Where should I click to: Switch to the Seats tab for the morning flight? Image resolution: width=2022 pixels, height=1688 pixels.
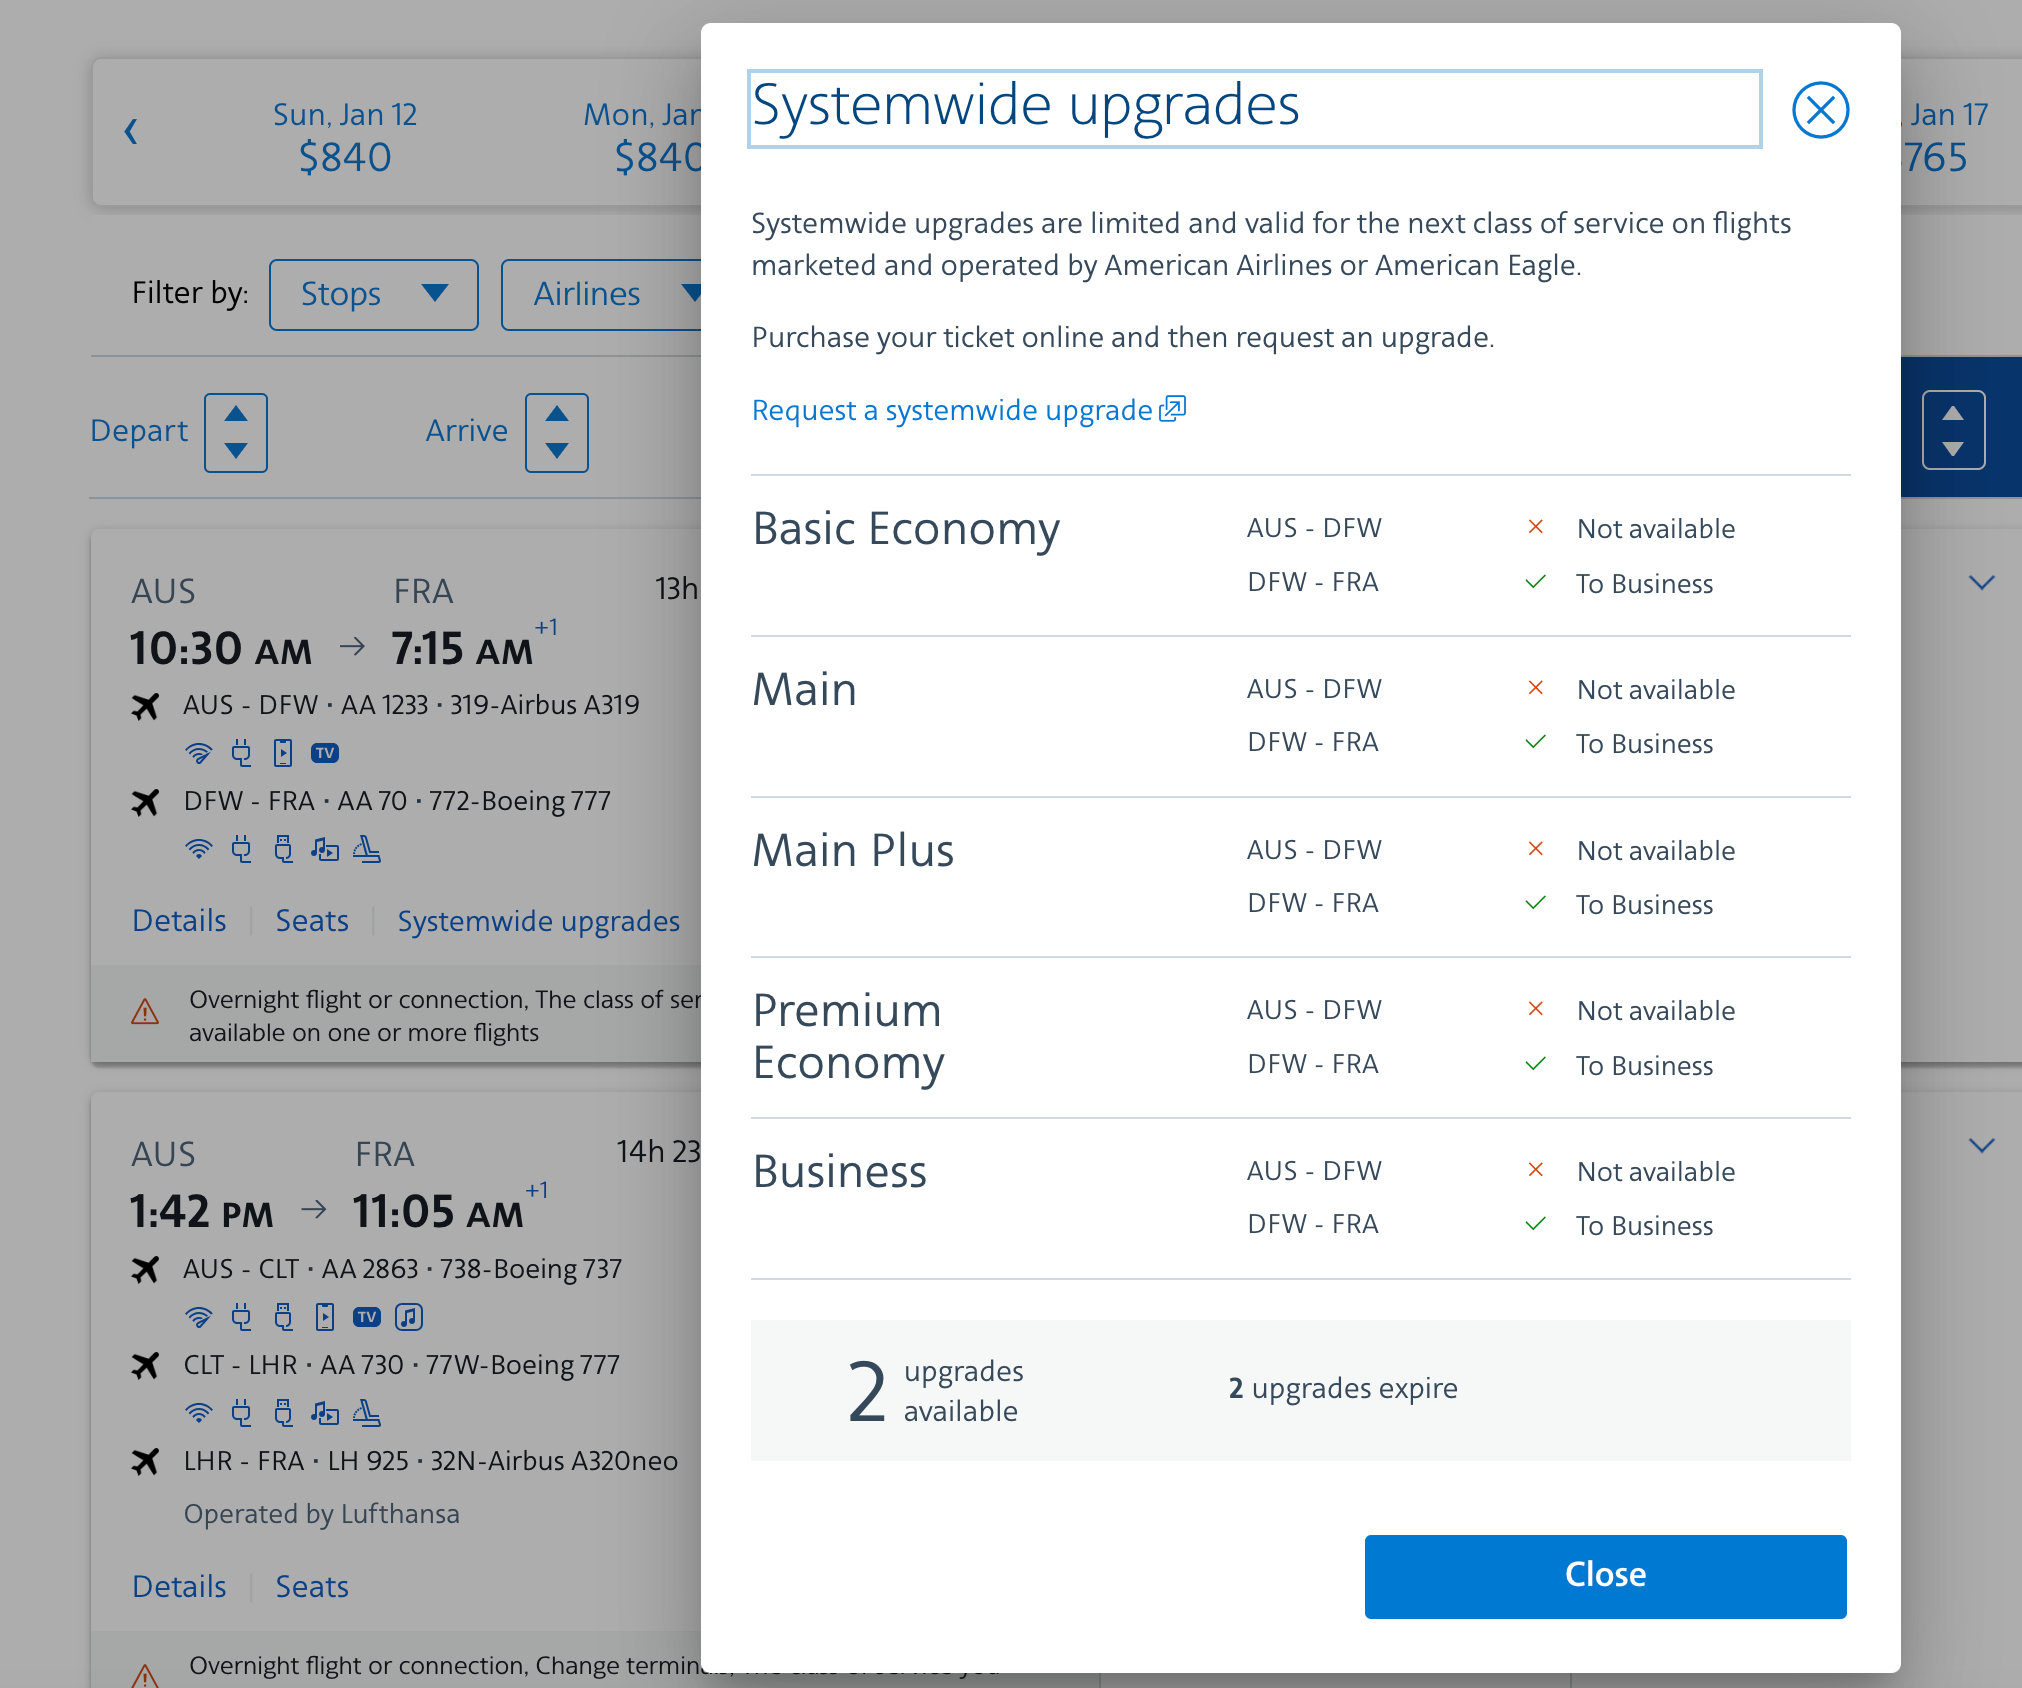(311, 920)
